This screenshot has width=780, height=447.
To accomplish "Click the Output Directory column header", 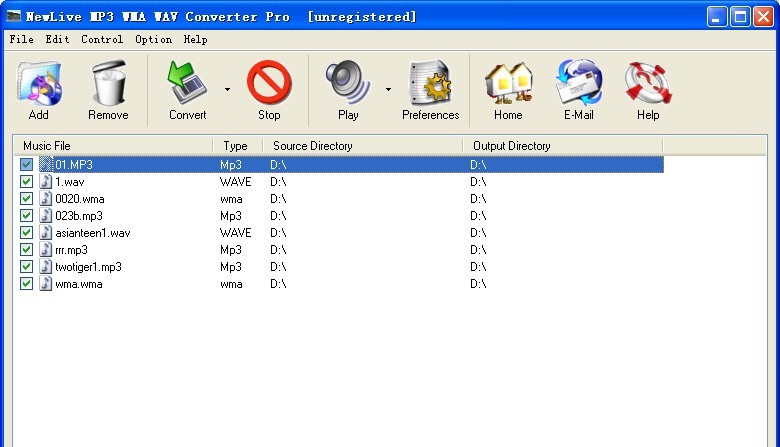I will click(562, 146).
